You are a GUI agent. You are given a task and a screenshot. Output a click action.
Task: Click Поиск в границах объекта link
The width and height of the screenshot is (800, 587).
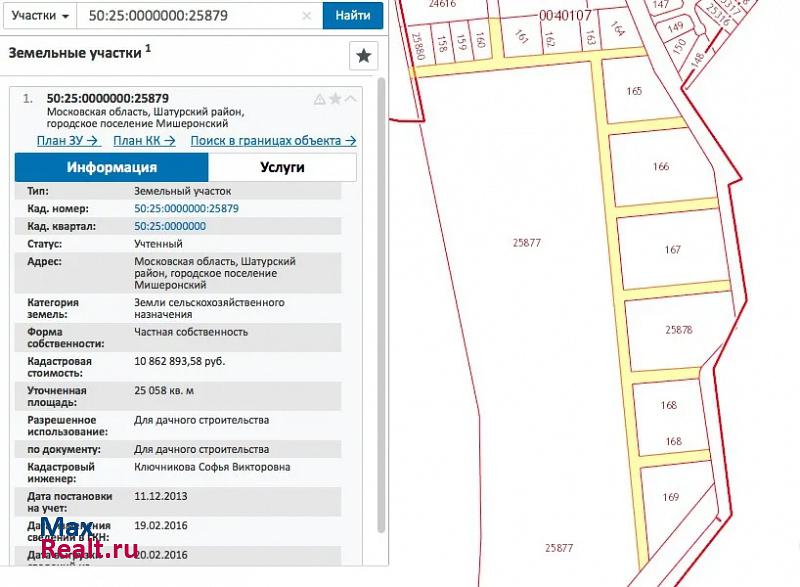point(273,141)
